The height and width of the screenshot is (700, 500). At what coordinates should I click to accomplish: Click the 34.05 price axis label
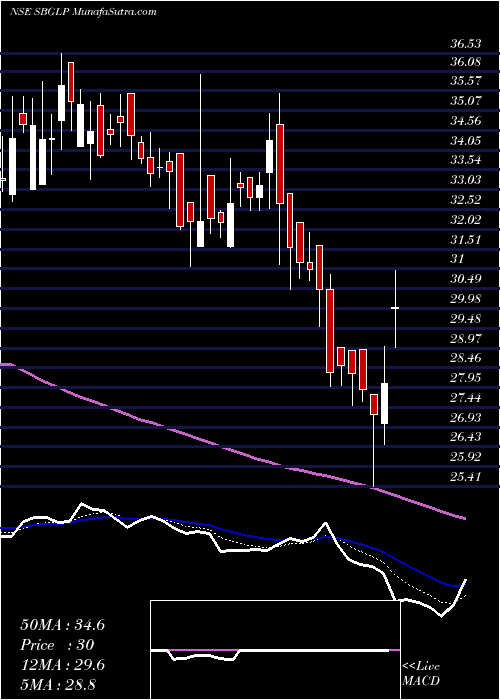pyautogui.click(x=466, y=141)
